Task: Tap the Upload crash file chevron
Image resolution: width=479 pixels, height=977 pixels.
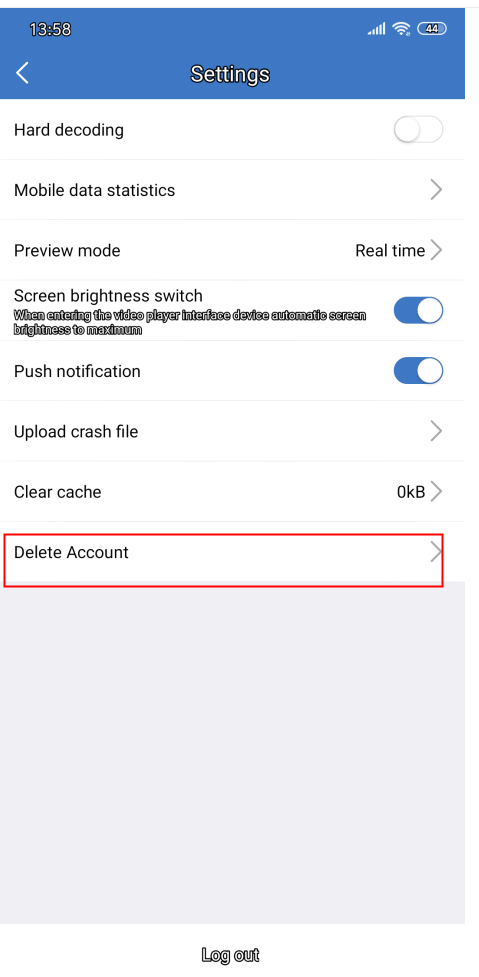Action: click(436, 431)
